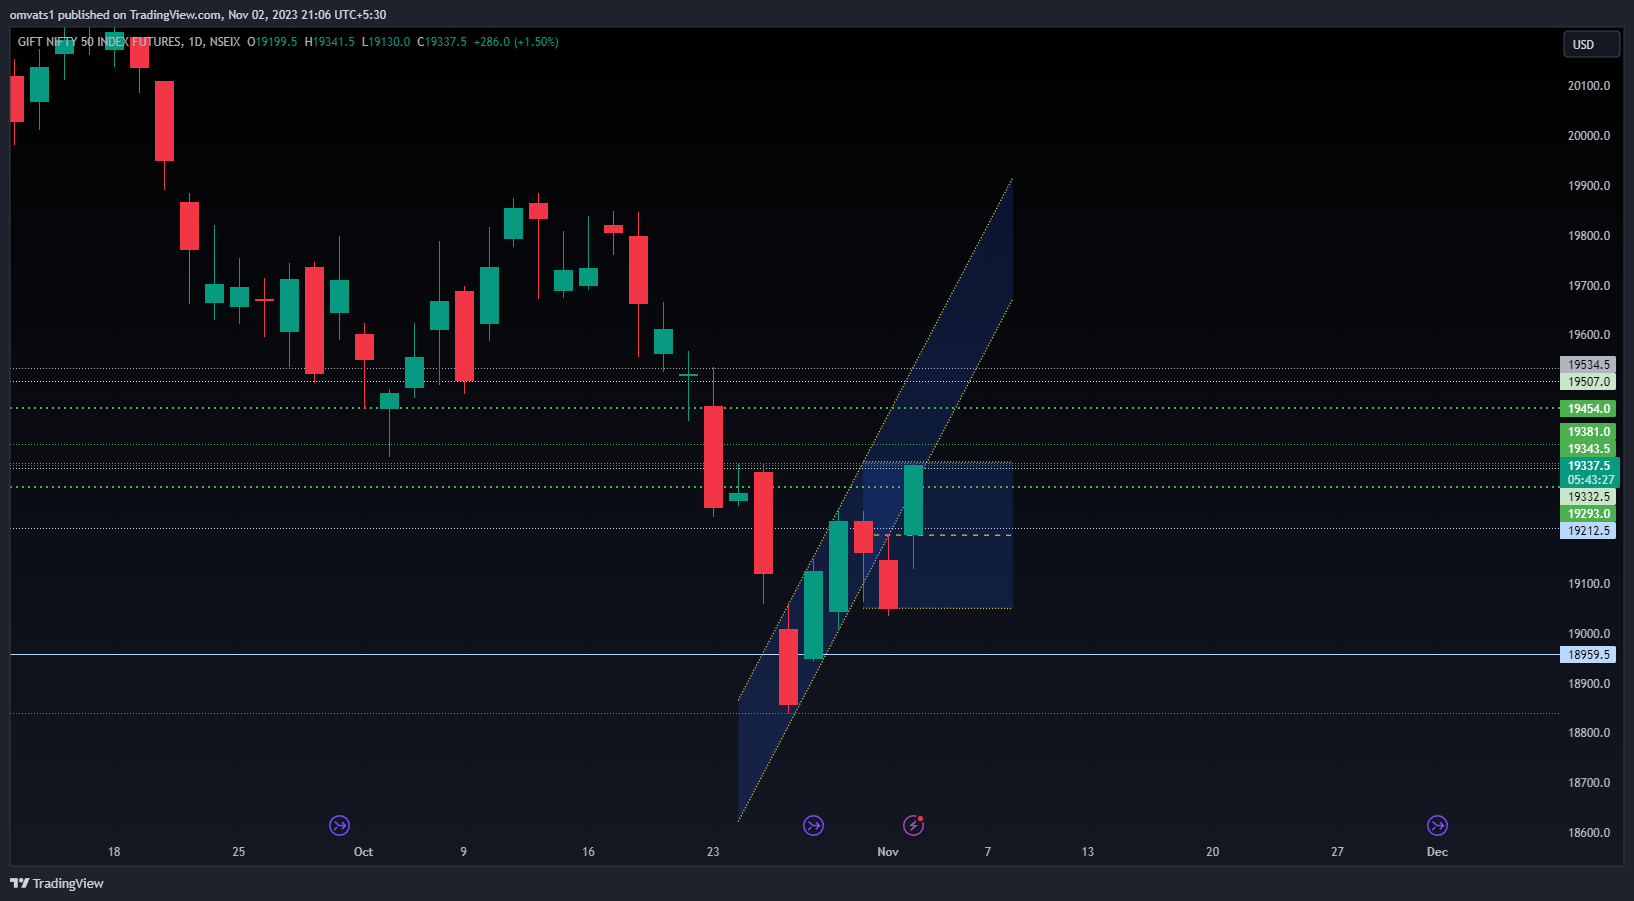Click the Dec label on time axis
Screen dimensions: 1634x901
(x=1437, y=852)
